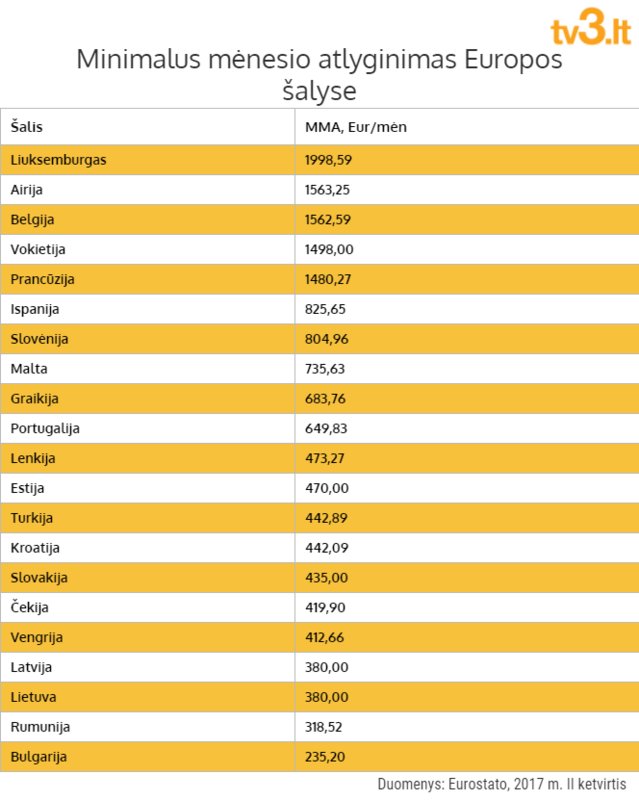This screenshot has height=800, width=639.
Task: Click Bulgarija value 235,20
Action: 325,757
